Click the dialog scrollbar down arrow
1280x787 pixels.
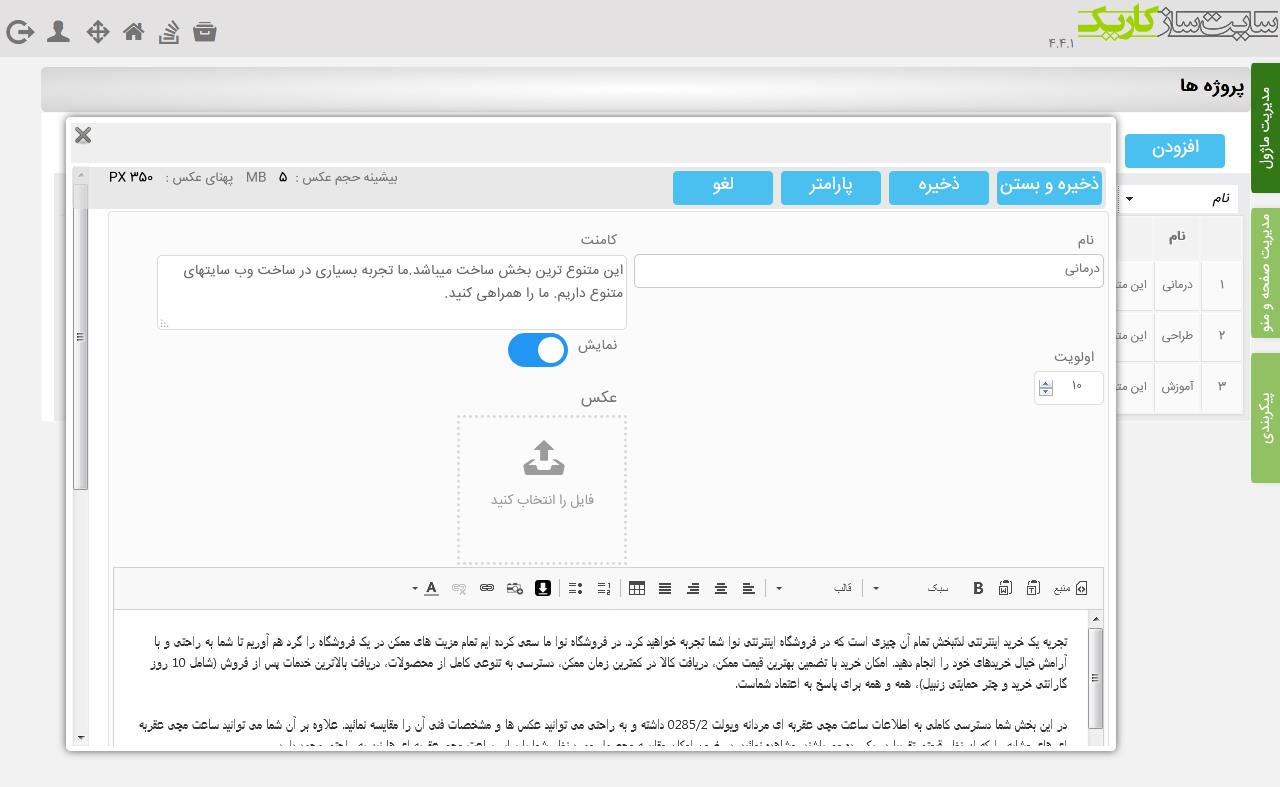coord(81,738)
